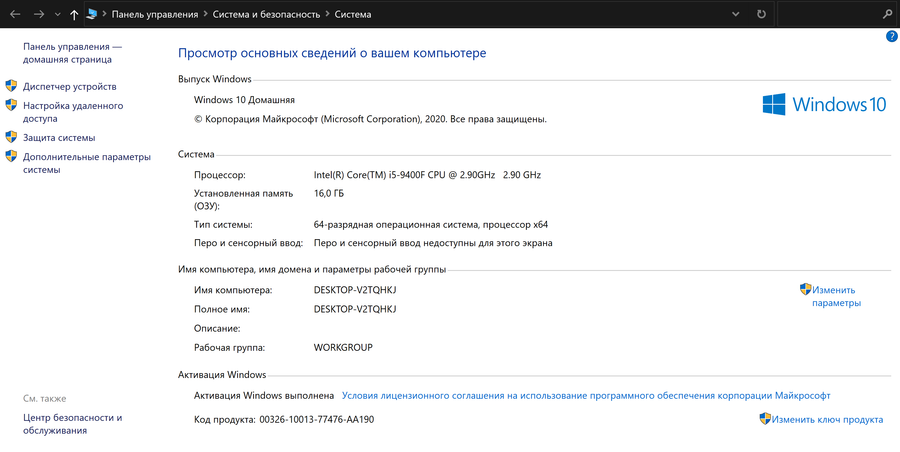The width and height of the screenshot is (900, 452).
Task: Open Настройка удаленного доступа link
Action: 72,111
